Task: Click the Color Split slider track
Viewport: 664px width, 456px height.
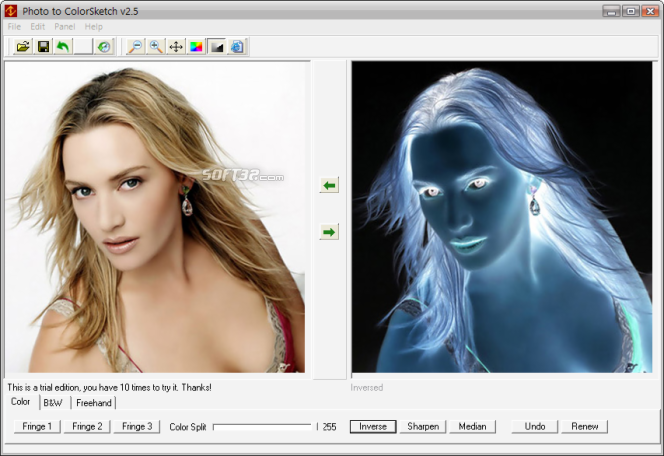Action: (x=263, y=427)
